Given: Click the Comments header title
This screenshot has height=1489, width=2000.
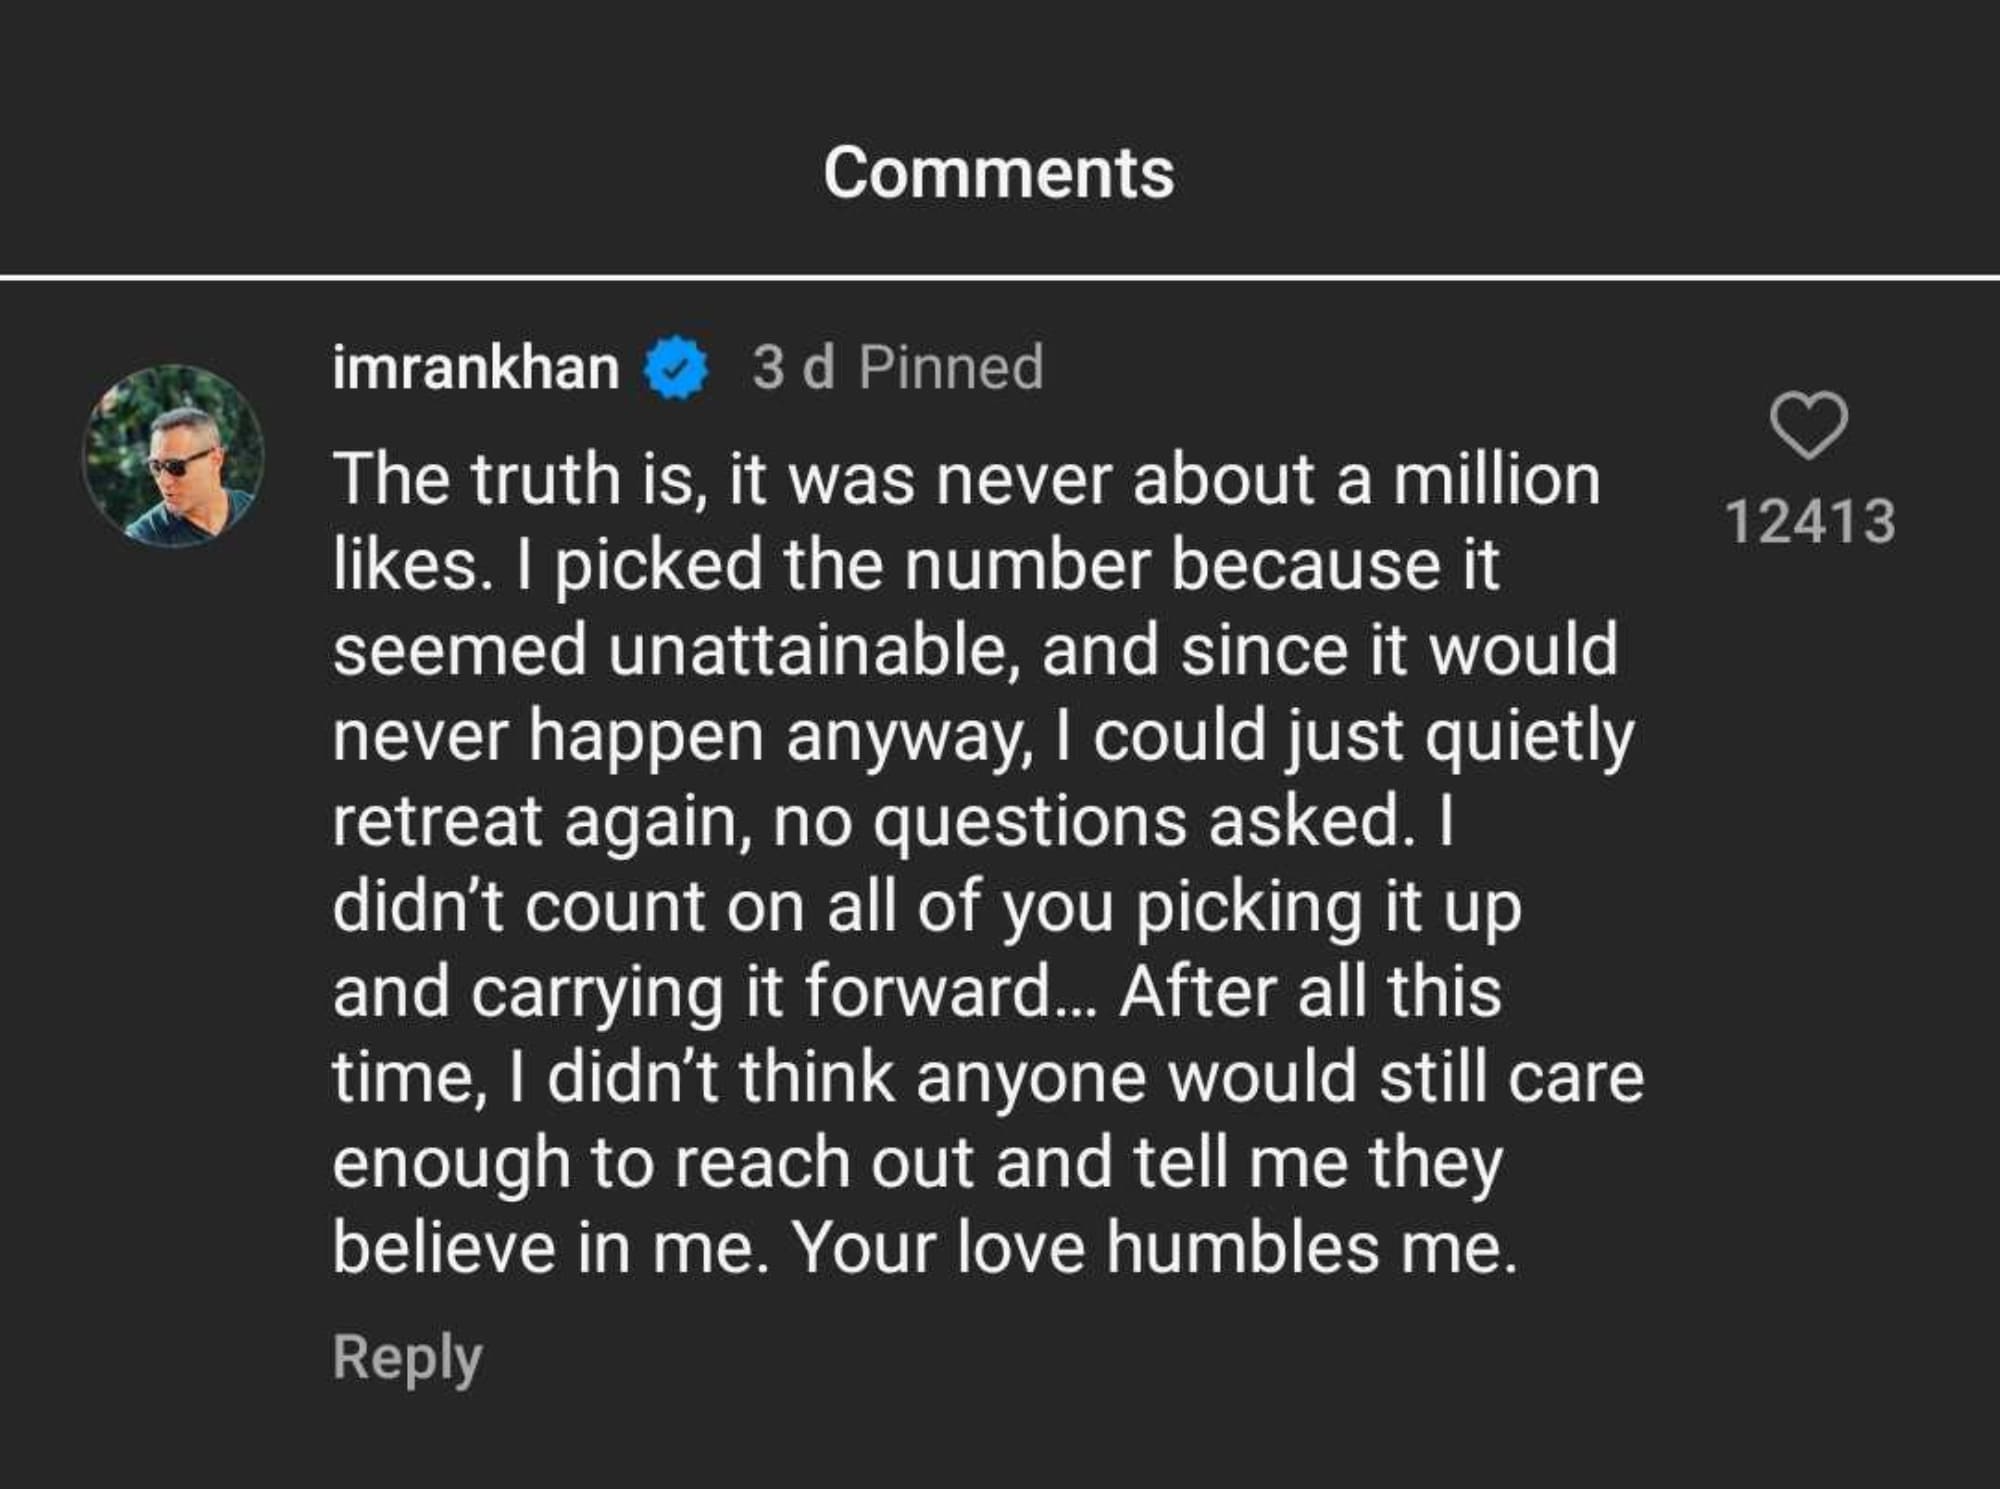Looking at the screenshot, I should click(x=999, y=173).
